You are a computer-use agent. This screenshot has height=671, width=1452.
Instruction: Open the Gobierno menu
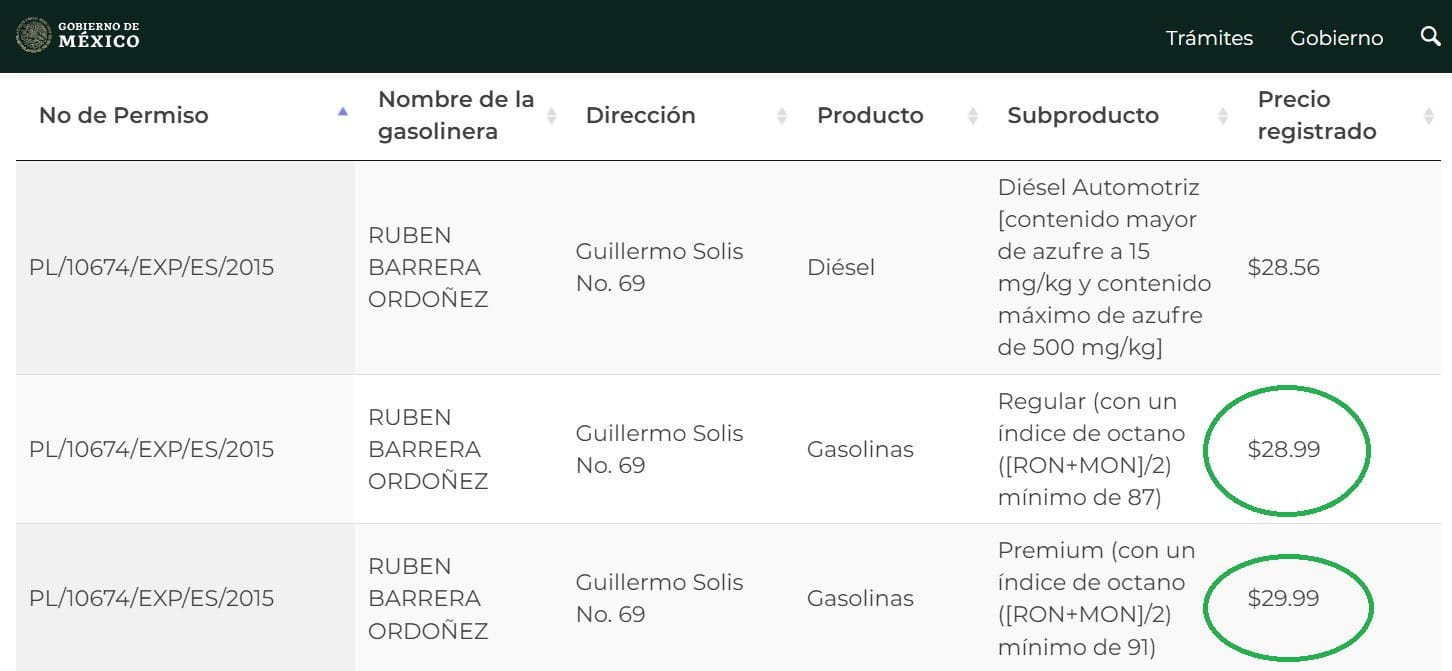click(x=1336, y=38)
